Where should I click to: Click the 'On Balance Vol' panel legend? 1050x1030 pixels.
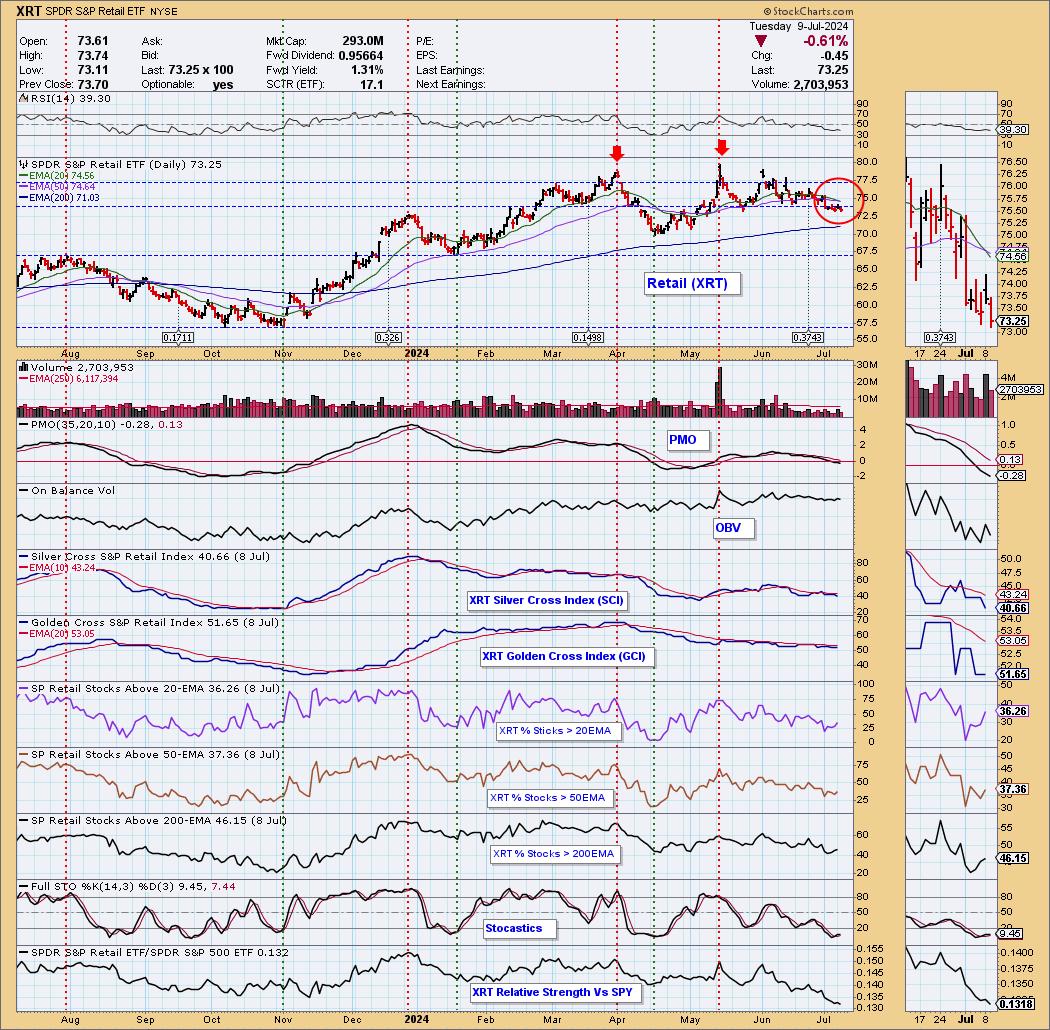pos(67,490)
